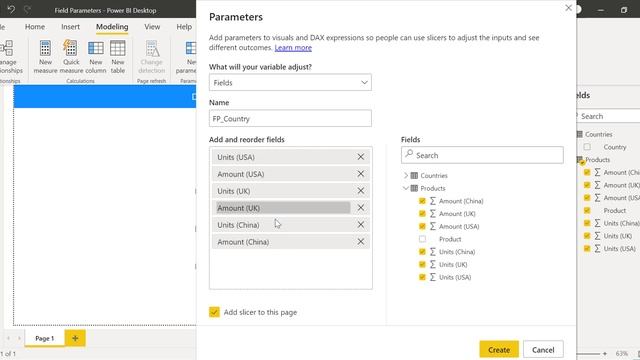Remove Units (China) from field list
The height and width of the screenshot is (360, 640).
(x=361, y=224)
